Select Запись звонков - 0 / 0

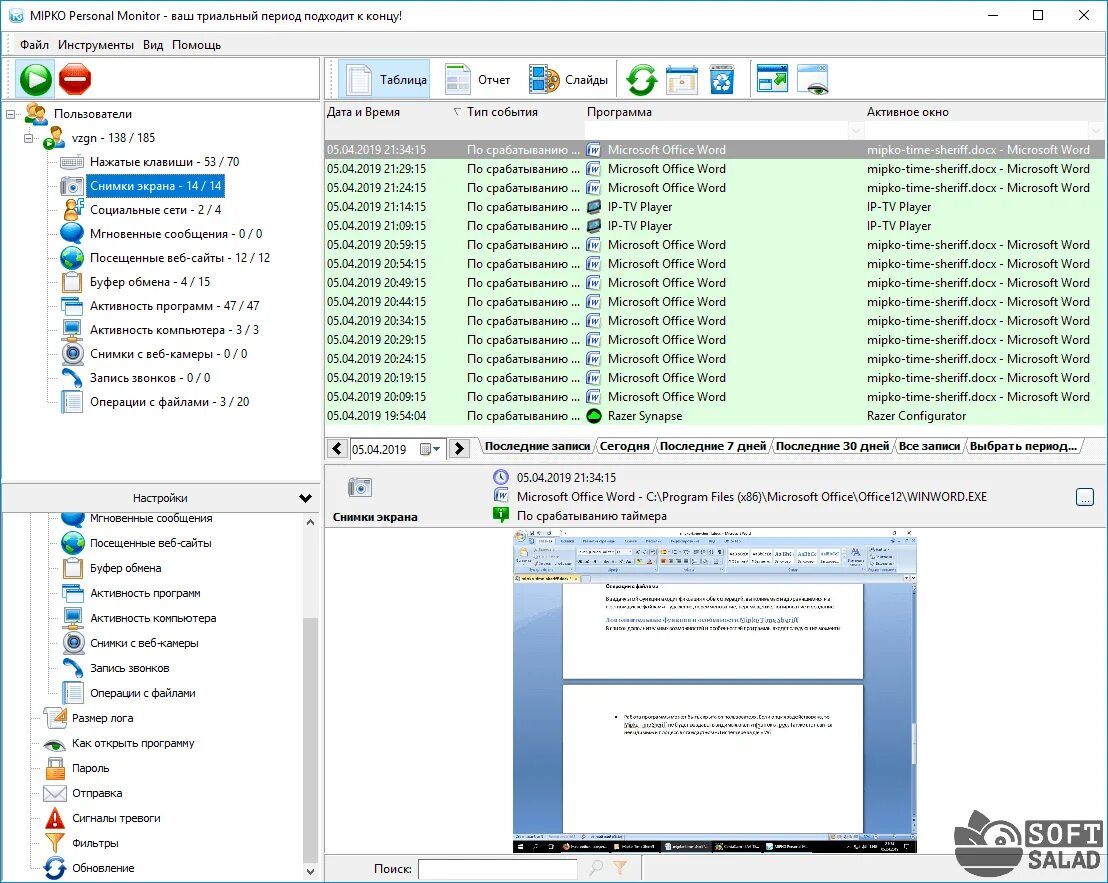click(150, 378)
